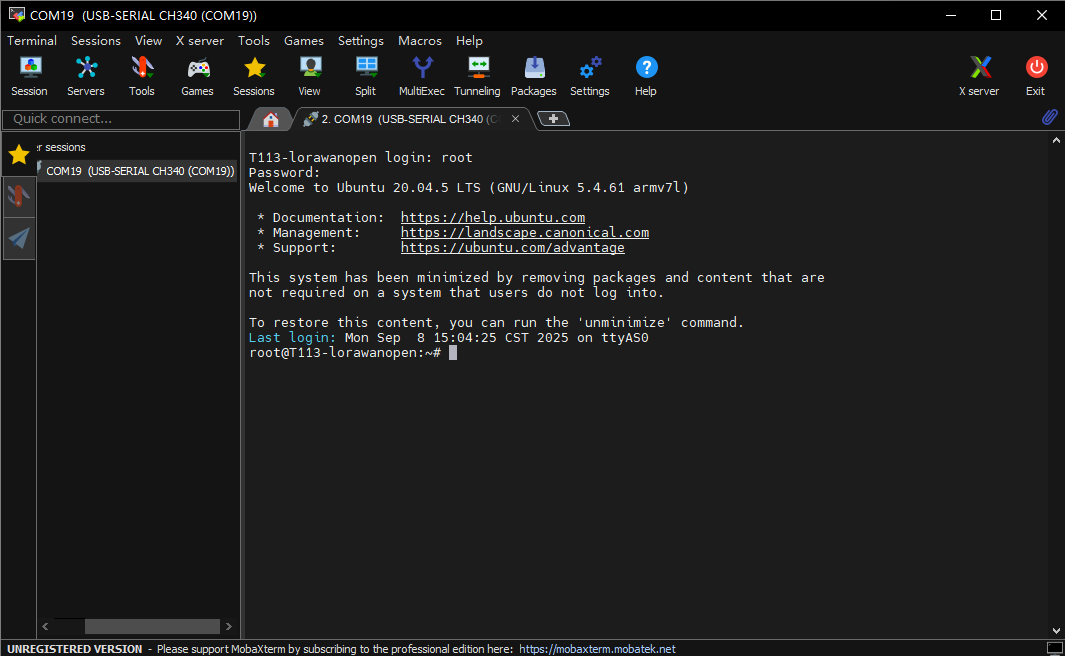Screen dimensions: 1065x656
Task: Open the Settings menu
Action: click(361, 41)
